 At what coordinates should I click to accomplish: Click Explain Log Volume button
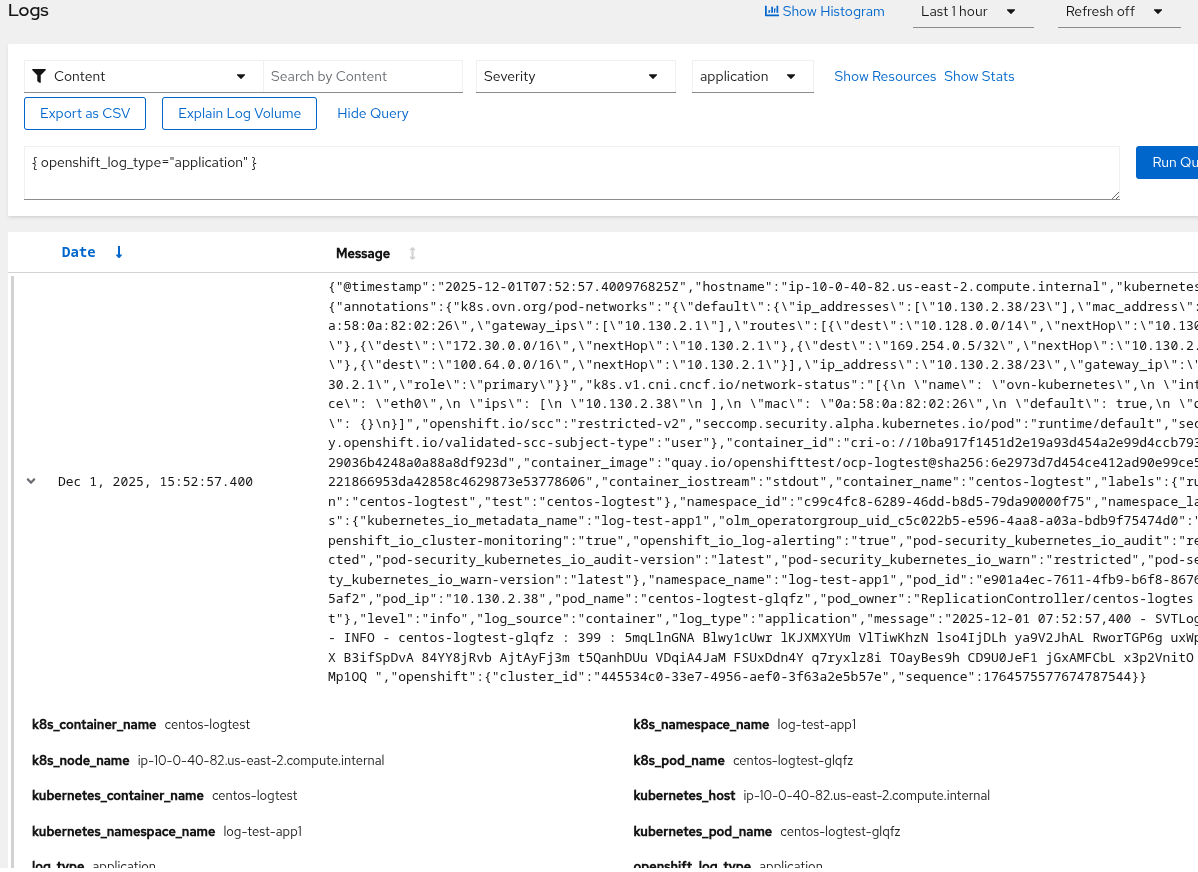(x=239, y=113)
